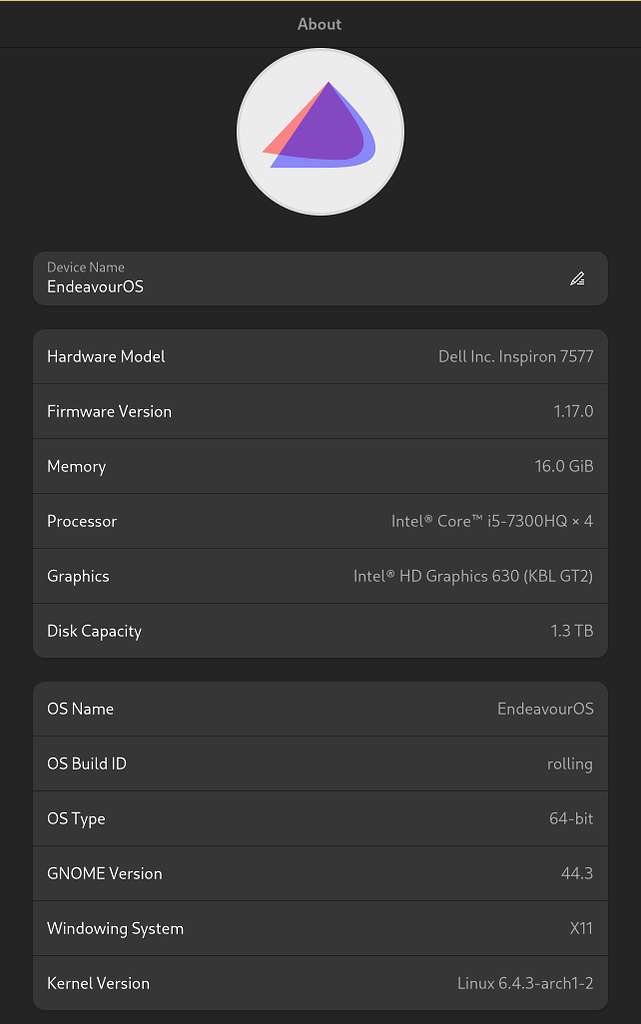Click the hardware information panel
Screen dimensions: 641x1024
pos(320,493)
